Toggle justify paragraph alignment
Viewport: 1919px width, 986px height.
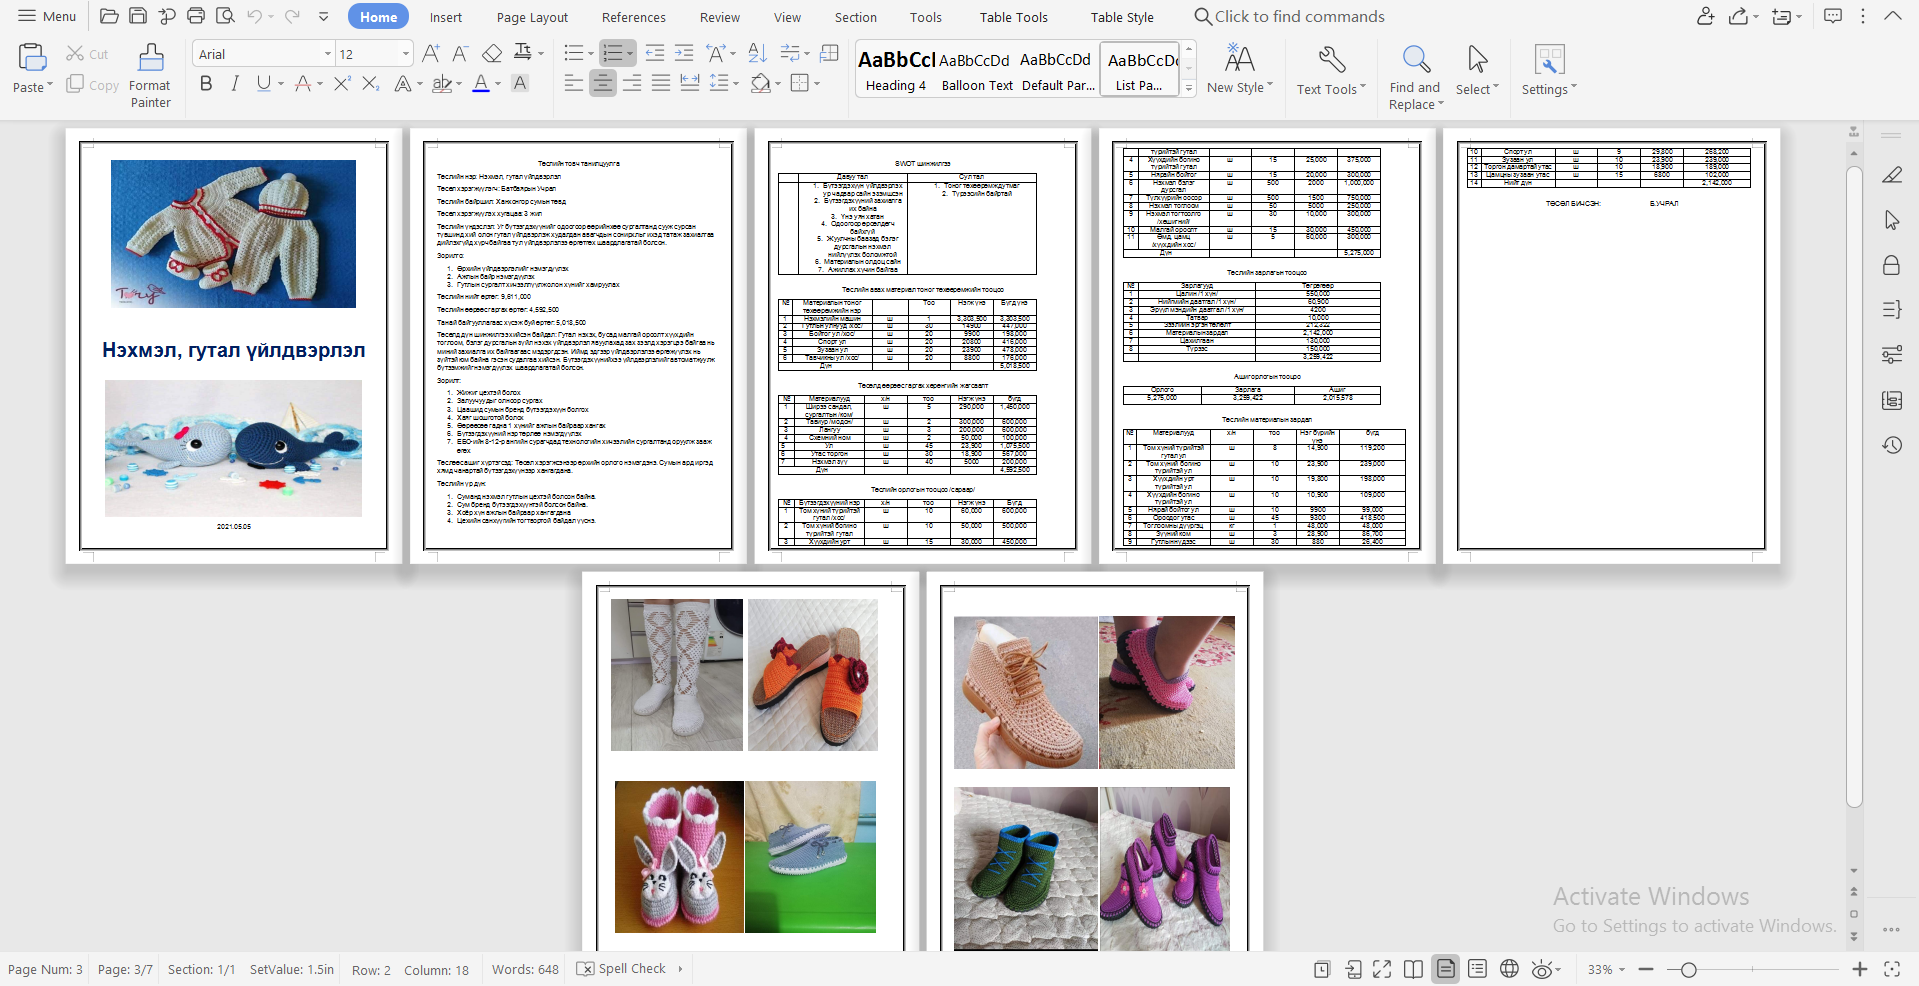coord(660,84)
